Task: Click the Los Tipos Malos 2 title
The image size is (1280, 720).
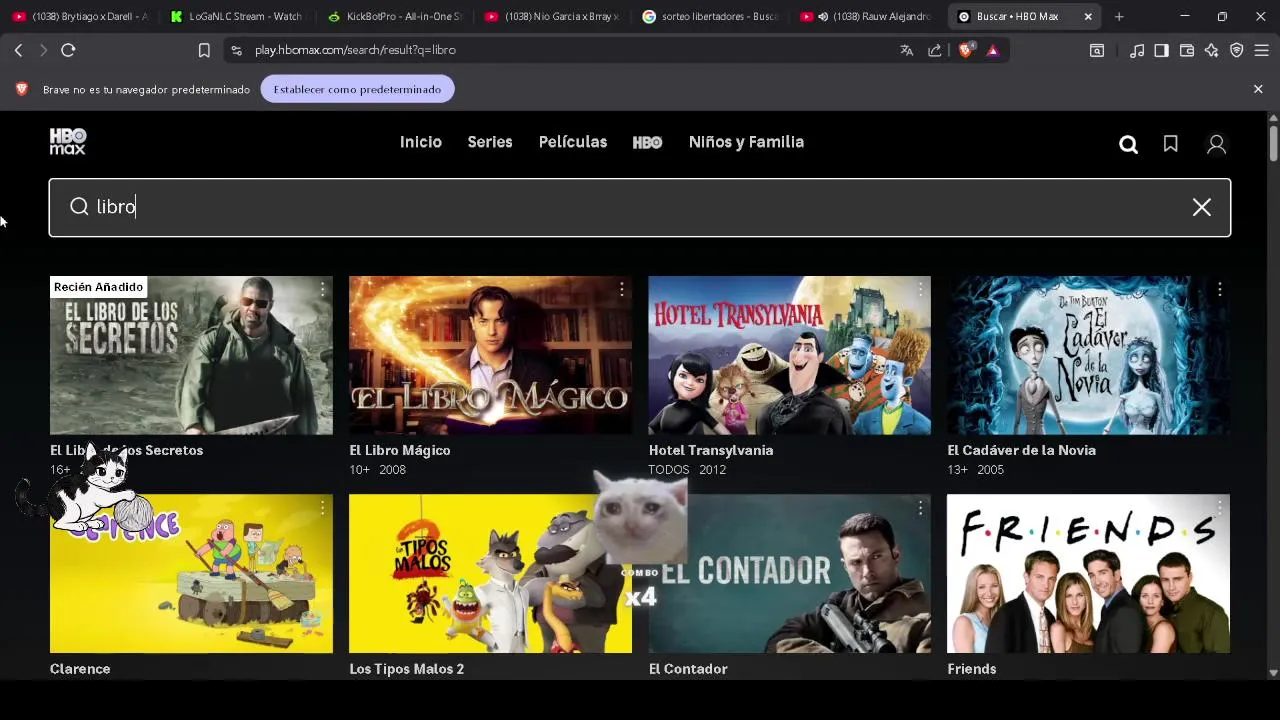Action: [407, 669]
